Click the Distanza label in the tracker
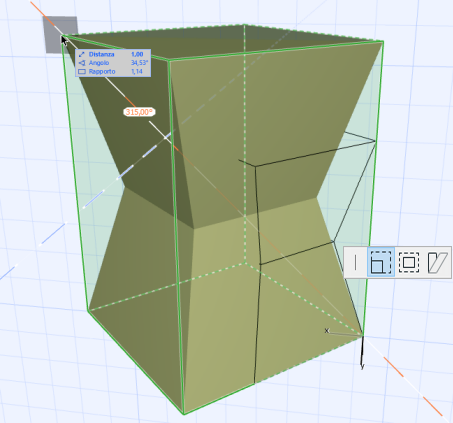The height and width of the screenshot is (423, 453). (101, 54)
